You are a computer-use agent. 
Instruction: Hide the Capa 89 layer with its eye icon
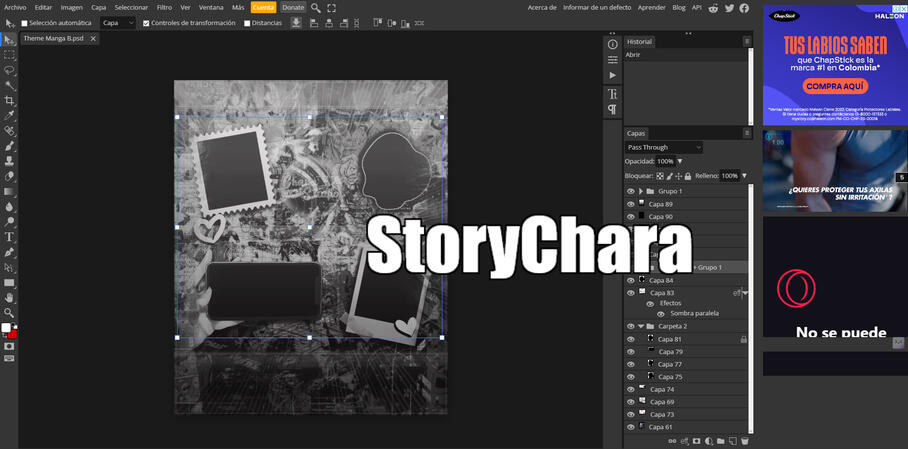(630, 204)
